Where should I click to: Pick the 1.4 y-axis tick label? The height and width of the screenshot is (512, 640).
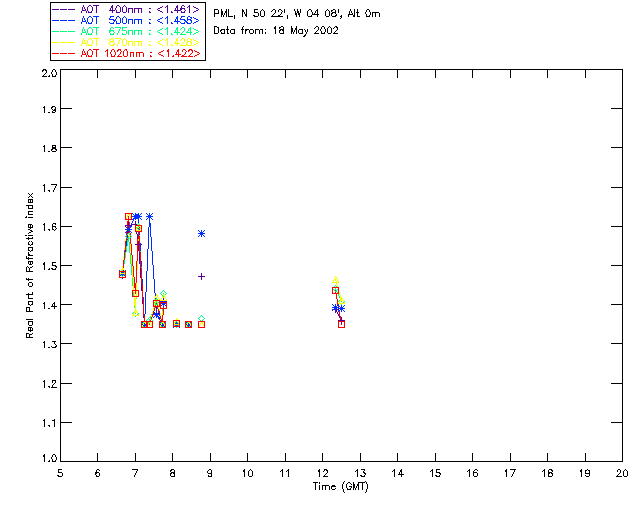click(x=49, y=305)
